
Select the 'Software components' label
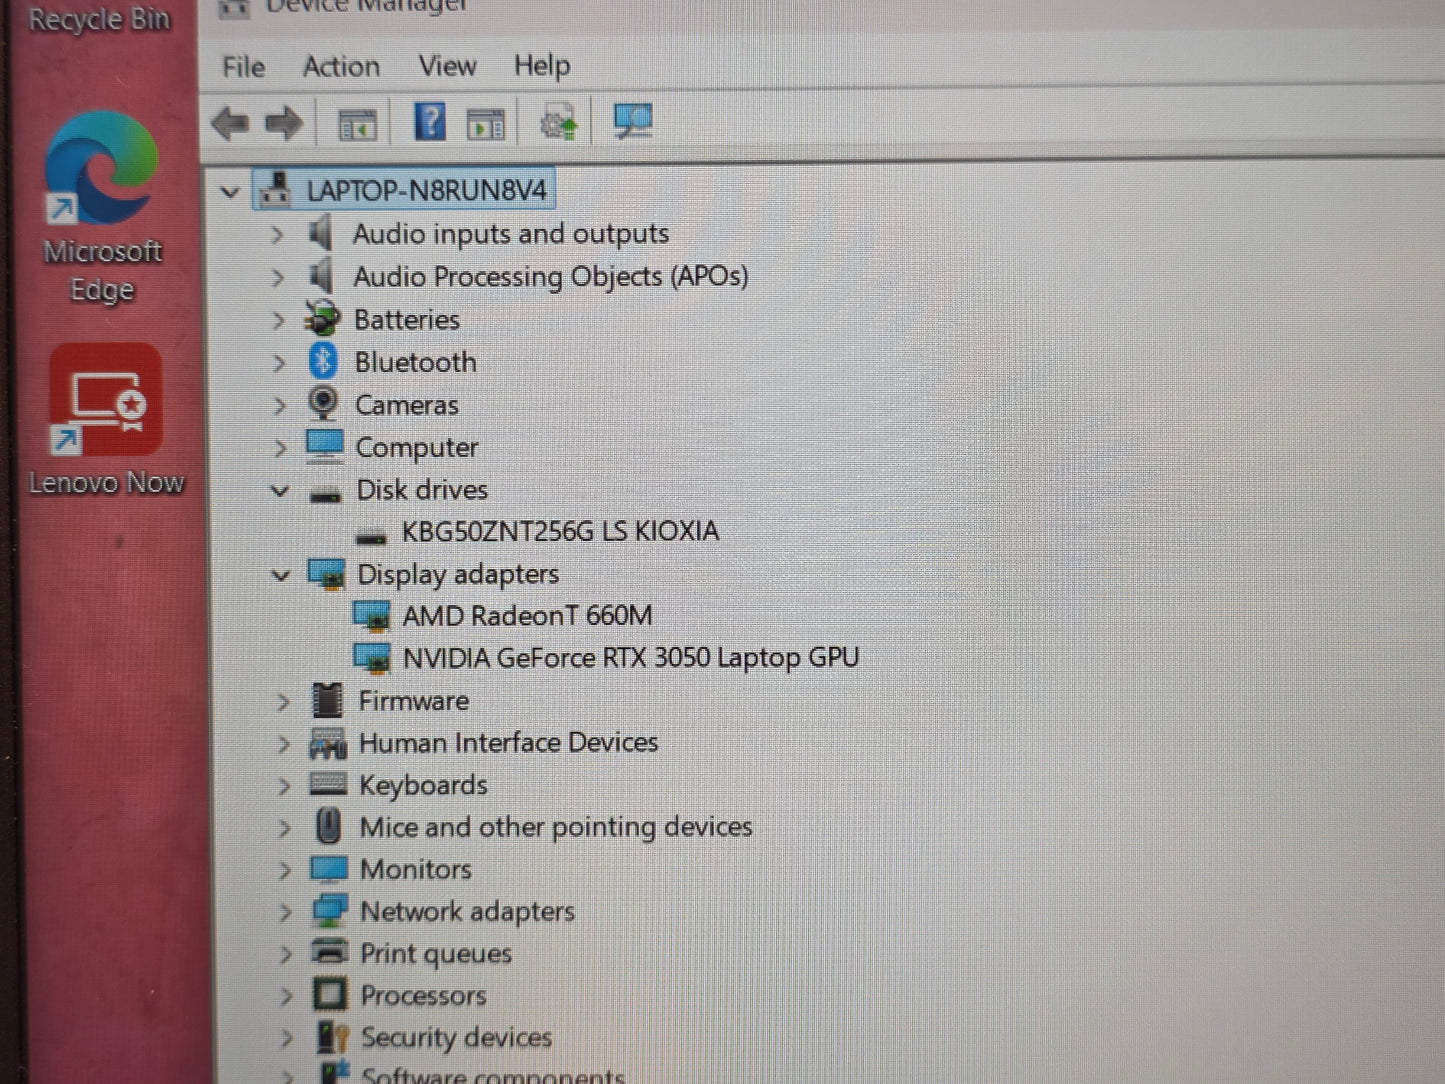(492, 1075)
